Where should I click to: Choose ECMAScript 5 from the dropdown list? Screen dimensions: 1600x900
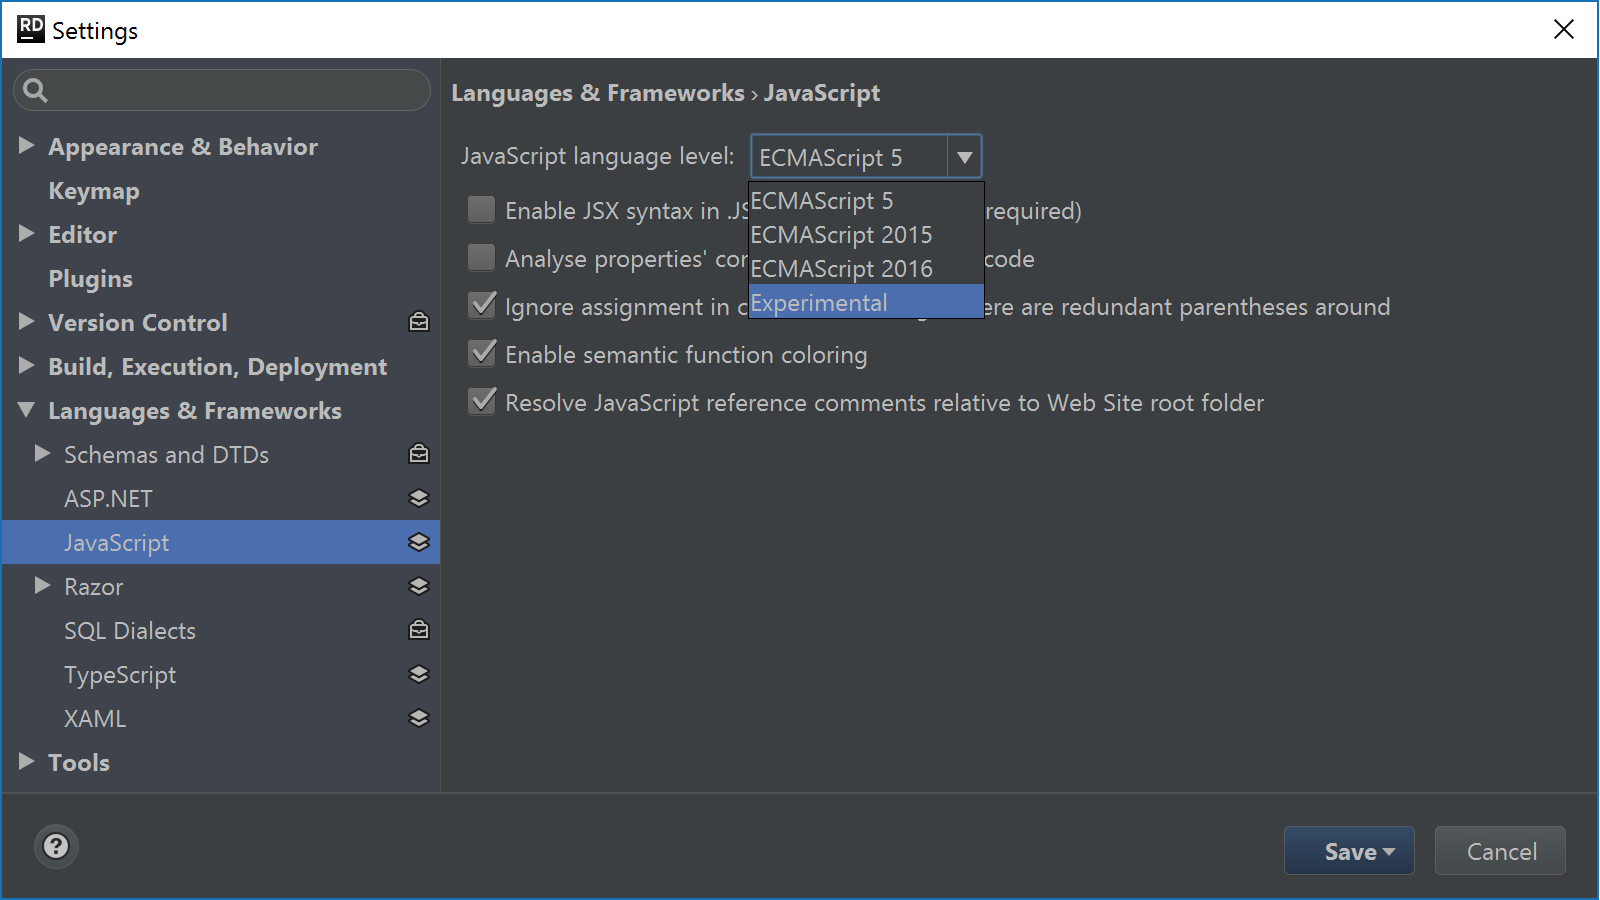(x=866, y=200)
